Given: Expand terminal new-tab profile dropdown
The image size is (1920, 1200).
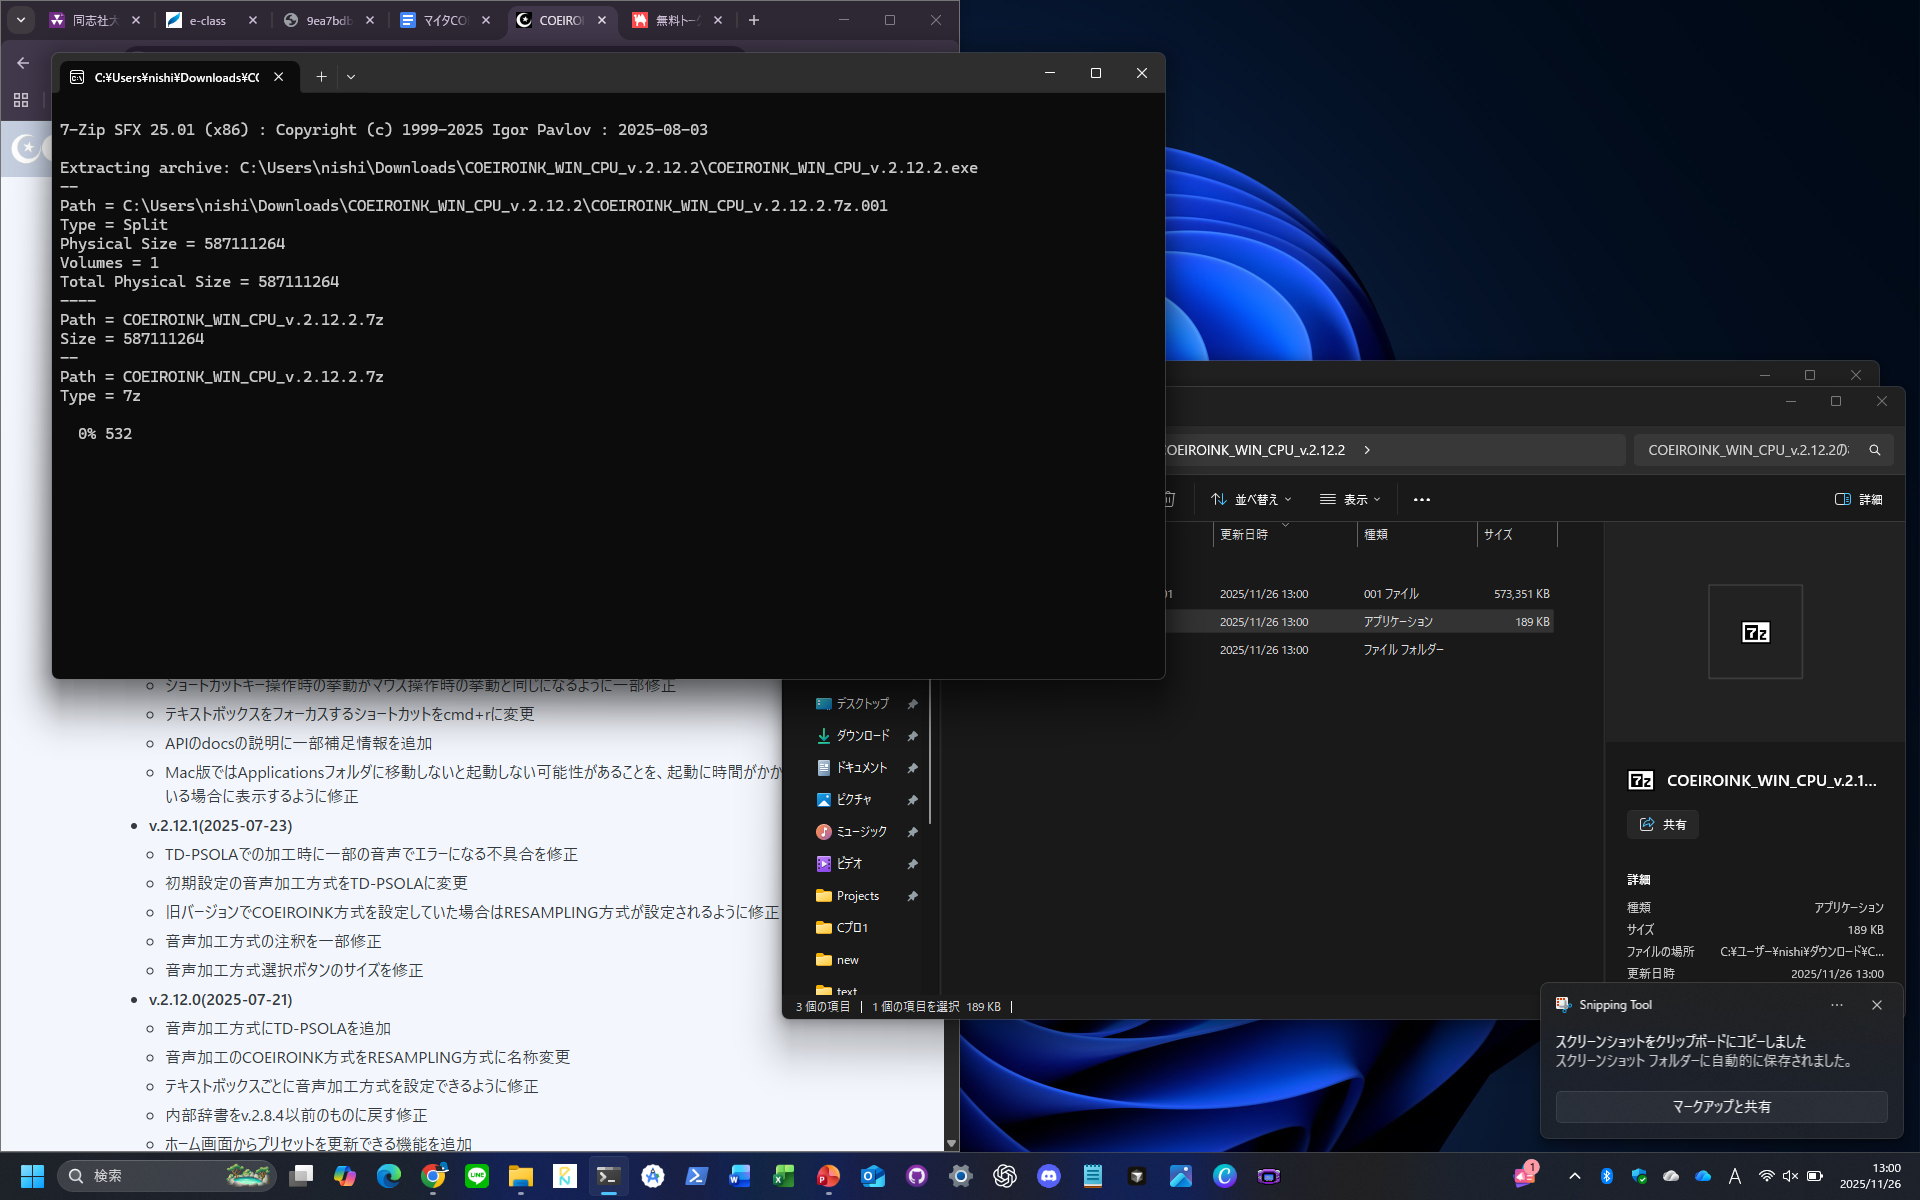Looking at the screenshot, I should coord(351,77).
